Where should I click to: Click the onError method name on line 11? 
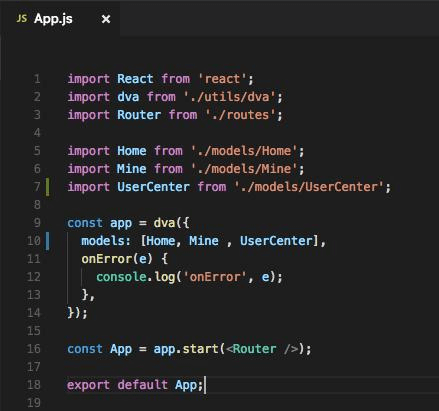(x=107, y=259)
